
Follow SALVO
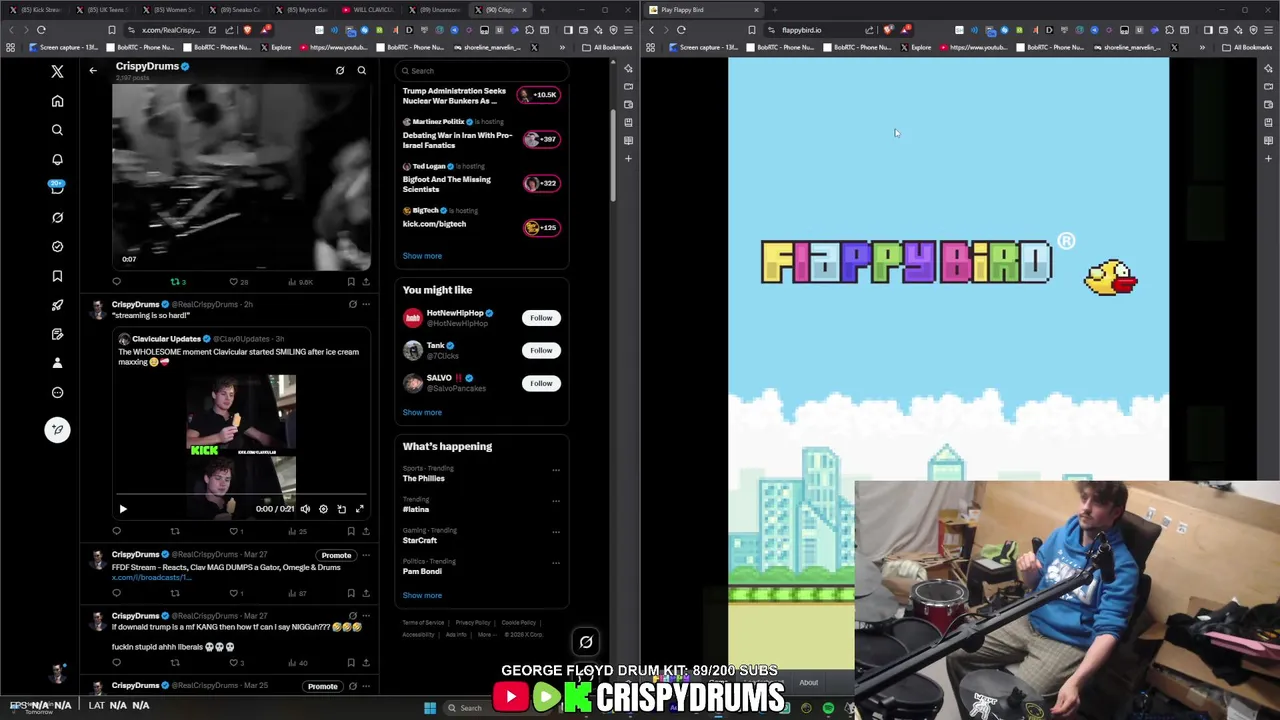541,383
